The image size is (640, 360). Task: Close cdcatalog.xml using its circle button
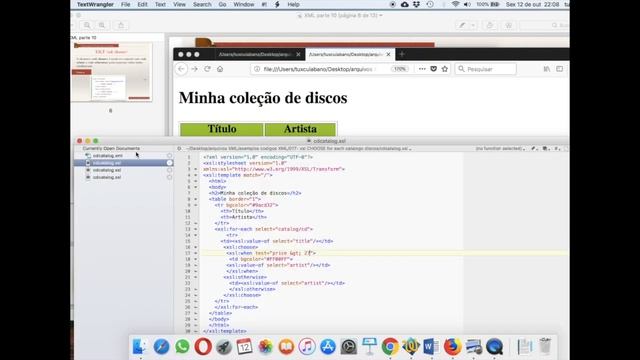(x=169, y=156)
